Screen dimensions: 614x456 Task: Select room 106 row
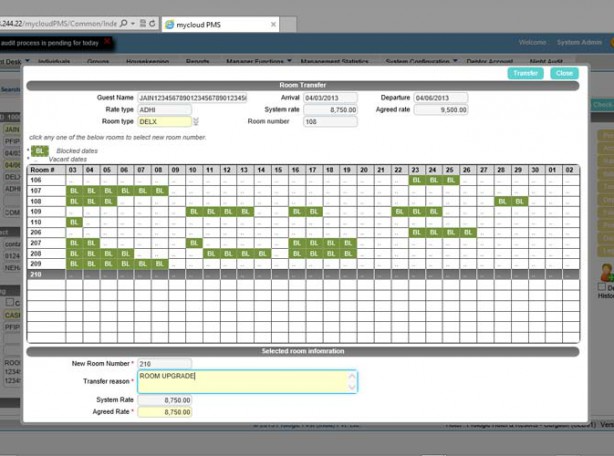tap(303, 180)
